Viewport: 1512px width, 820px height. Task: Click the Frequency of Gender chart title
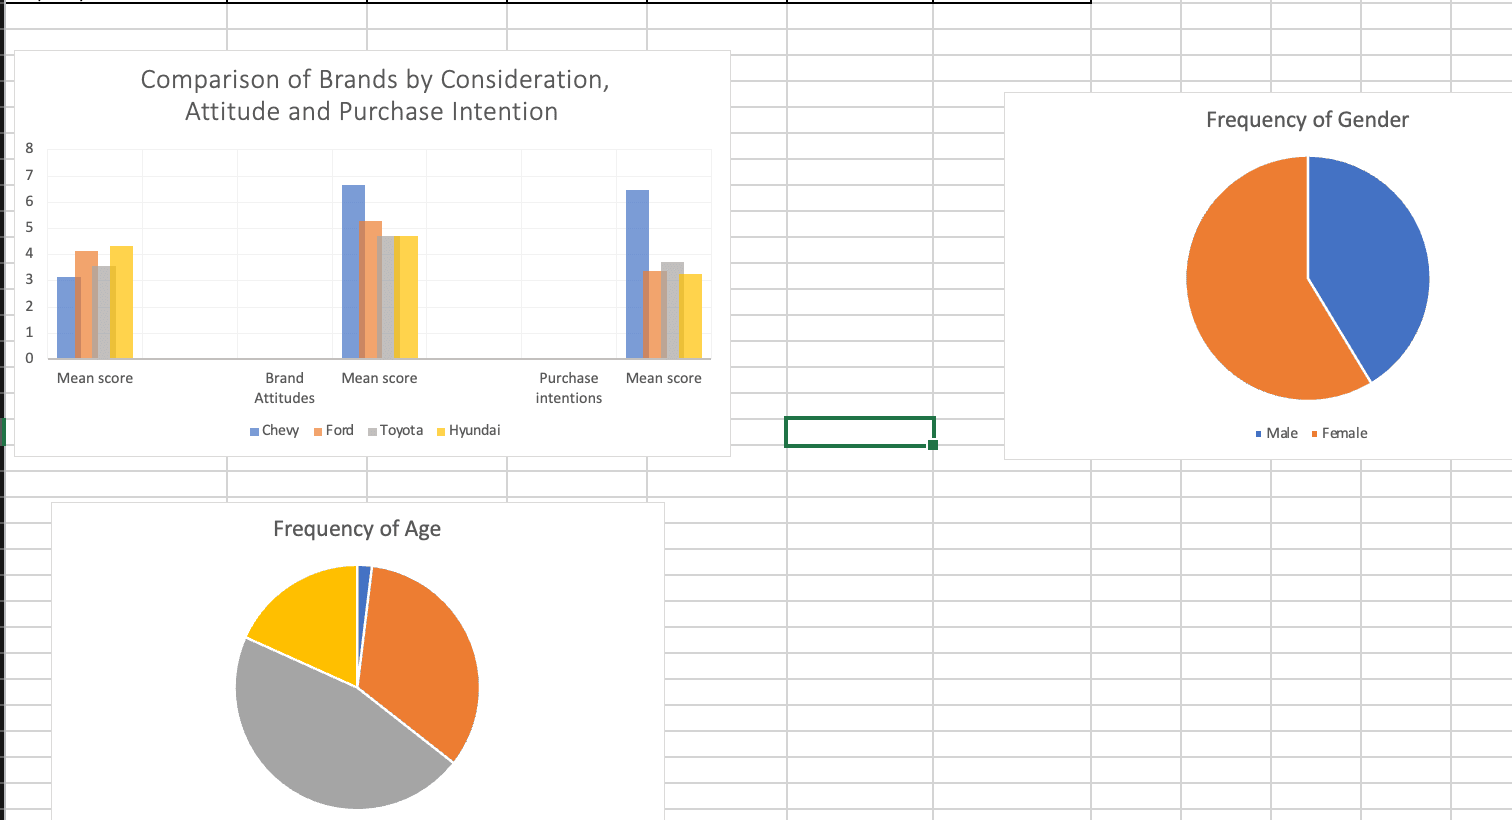click(1306, 119)
